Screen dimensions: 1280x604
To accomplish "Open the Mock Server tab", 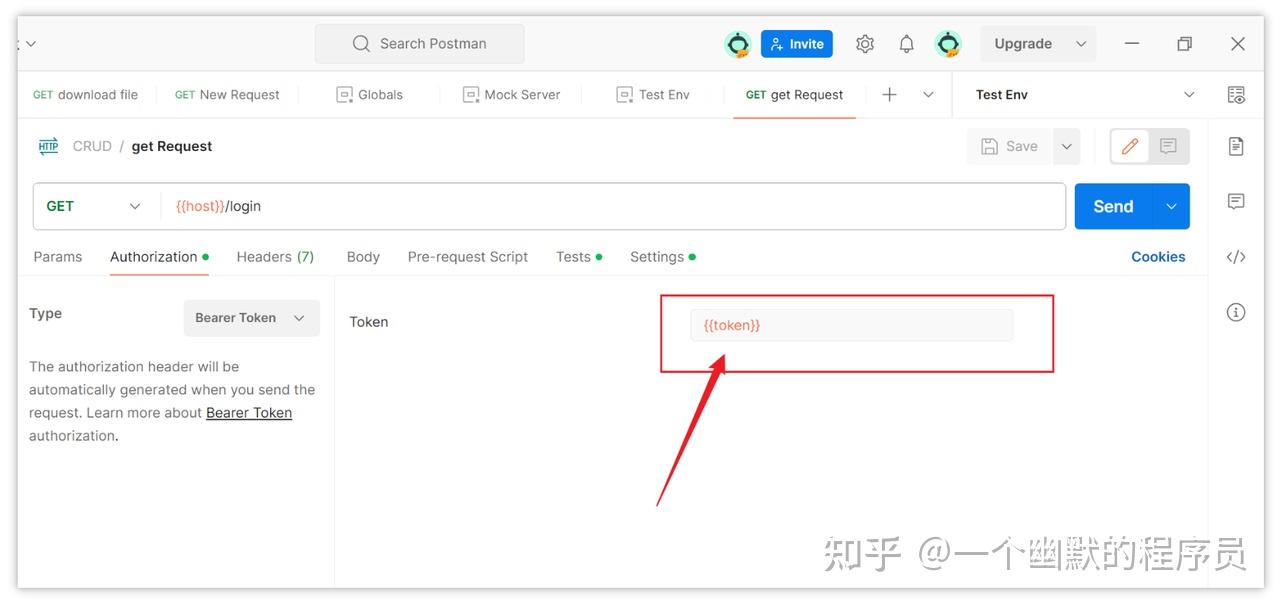I will pos(511,94).
